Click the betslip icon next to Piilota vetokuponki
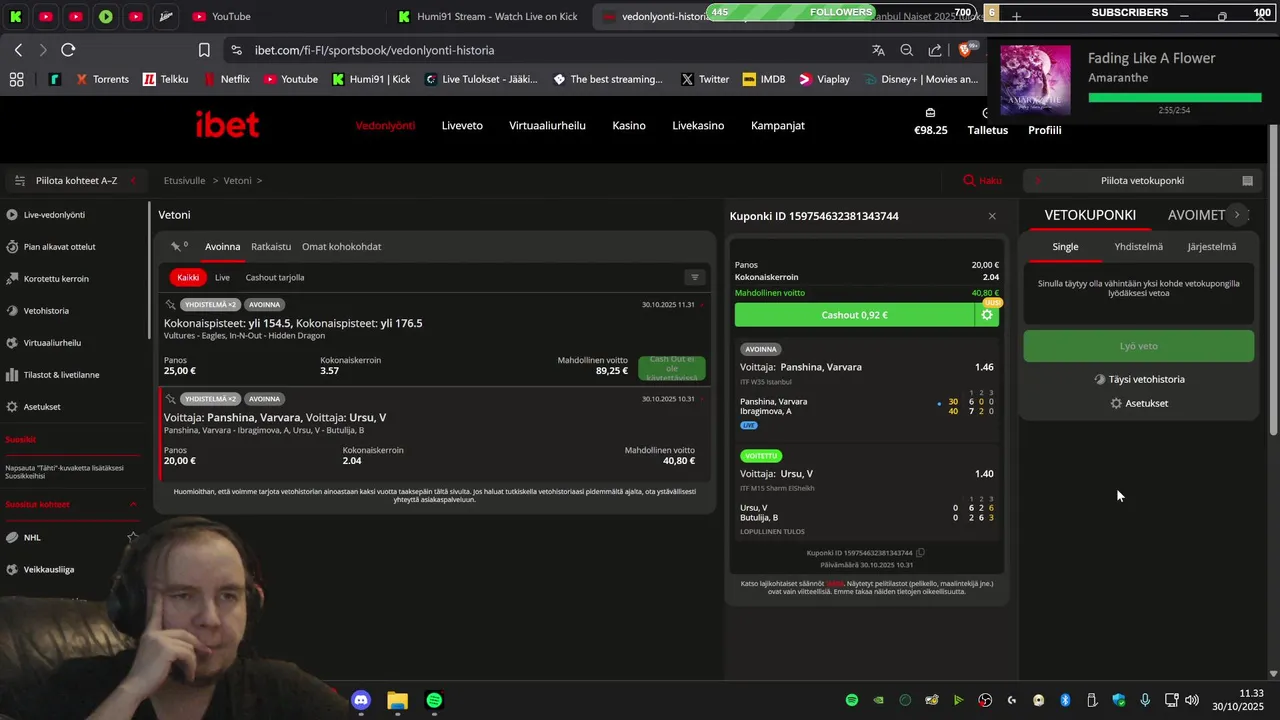 pyautogui.click(x=1247, y=181)
